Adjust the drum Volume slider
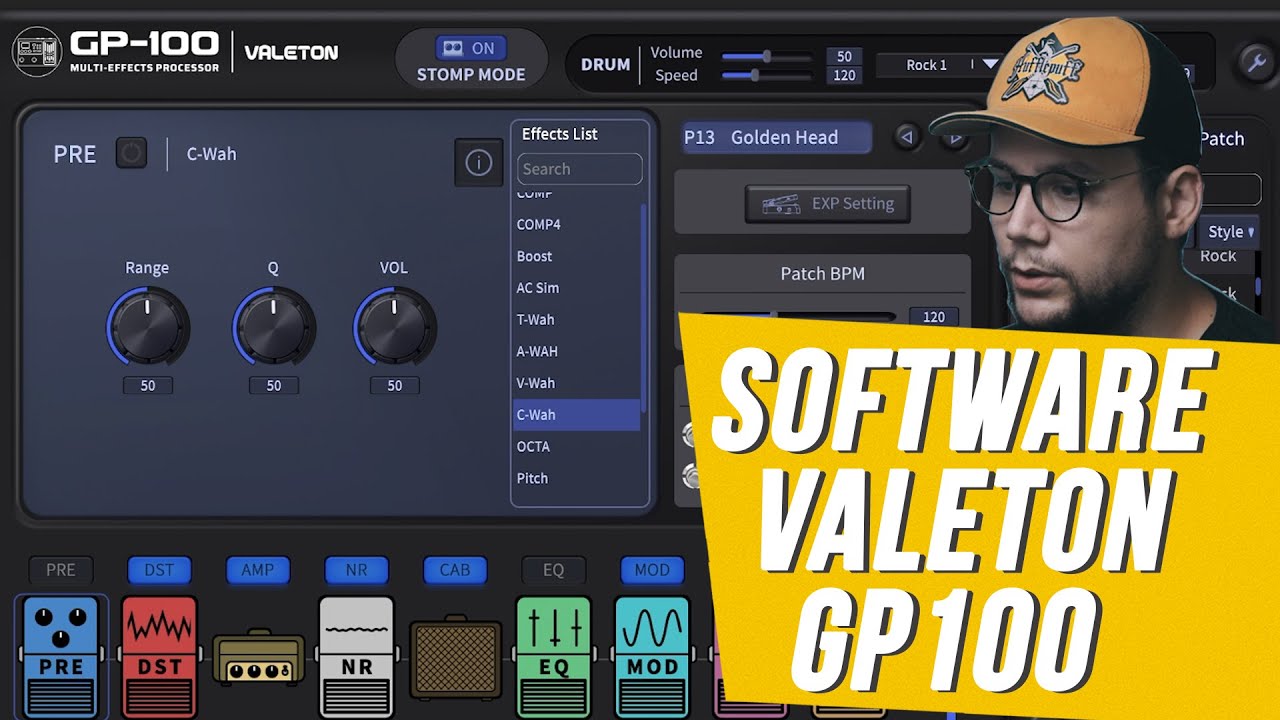1280x720 pixels. point(766,56)
